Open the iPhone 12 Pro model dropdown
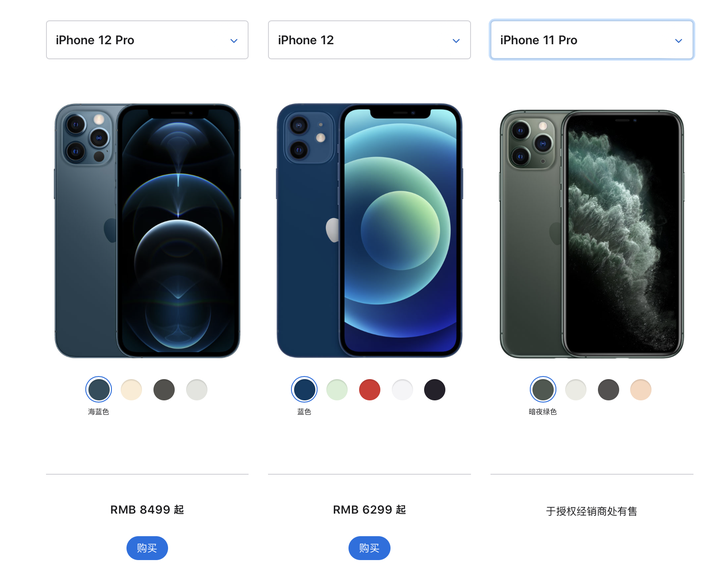Image resolution: width=720 pixels, height=576 pixels. (x=147, y=40)
